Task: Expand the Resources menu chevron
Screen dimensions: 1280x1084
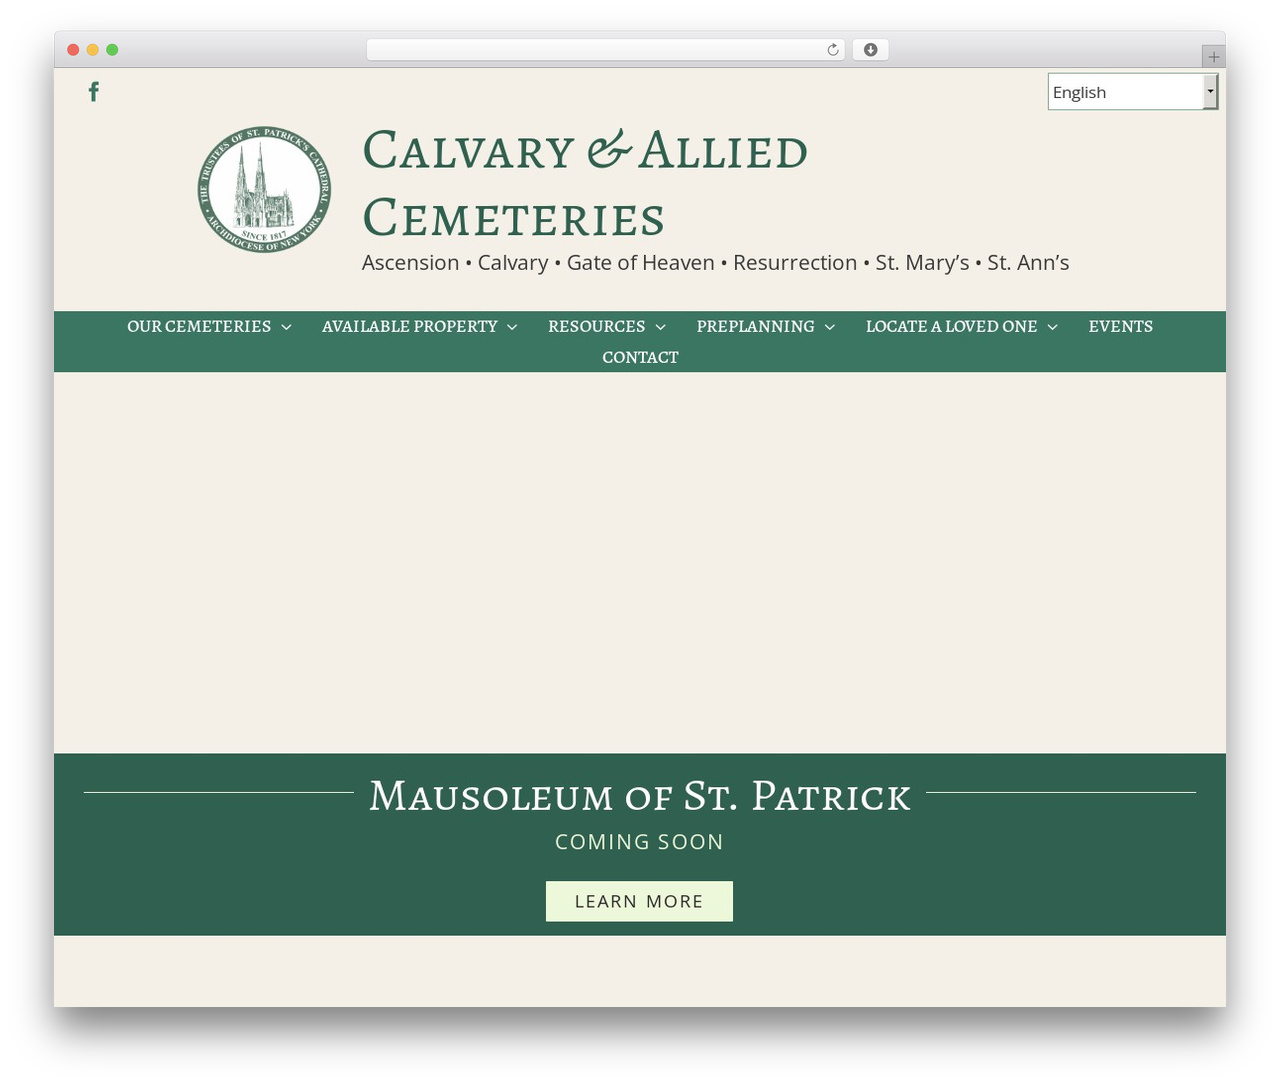Action: [x=660, y=327]
